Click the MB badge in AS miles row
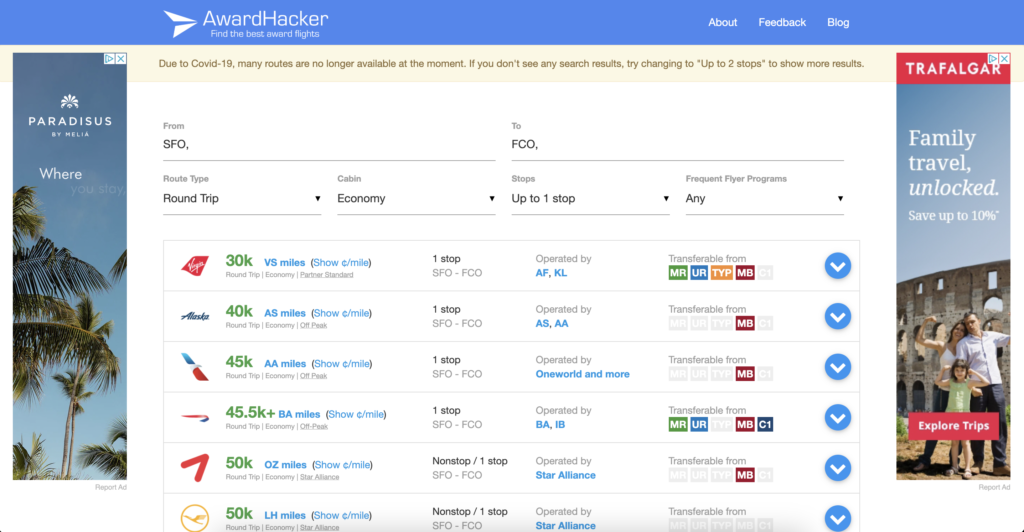The height and width of the screenshot is (532, 1024). click(744, 323)
